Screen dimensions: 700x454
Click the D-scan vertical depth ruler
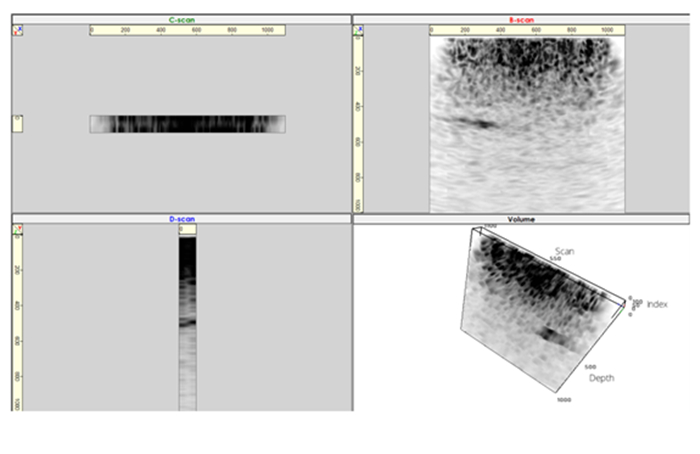coord(18,320)
